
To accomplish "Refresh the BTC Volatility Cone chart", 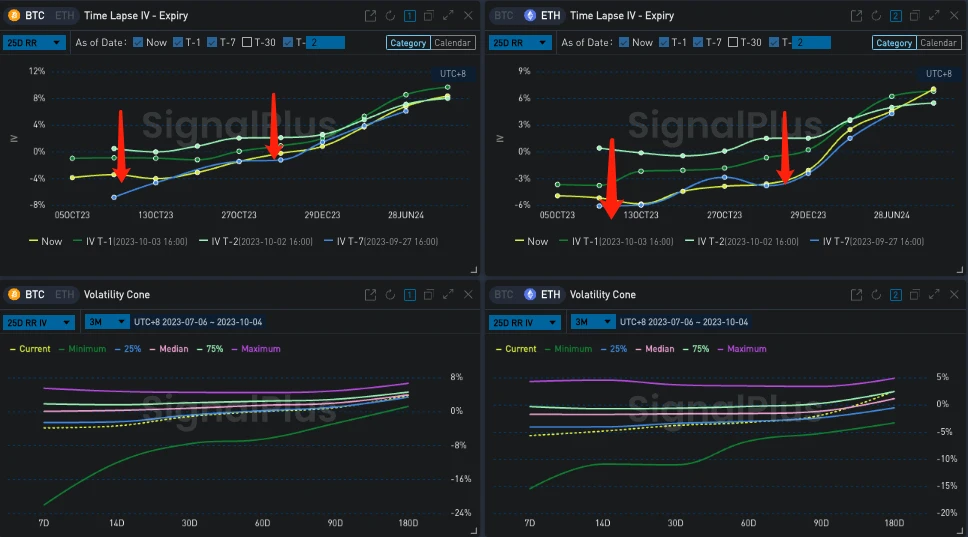I will coord(390,295).
